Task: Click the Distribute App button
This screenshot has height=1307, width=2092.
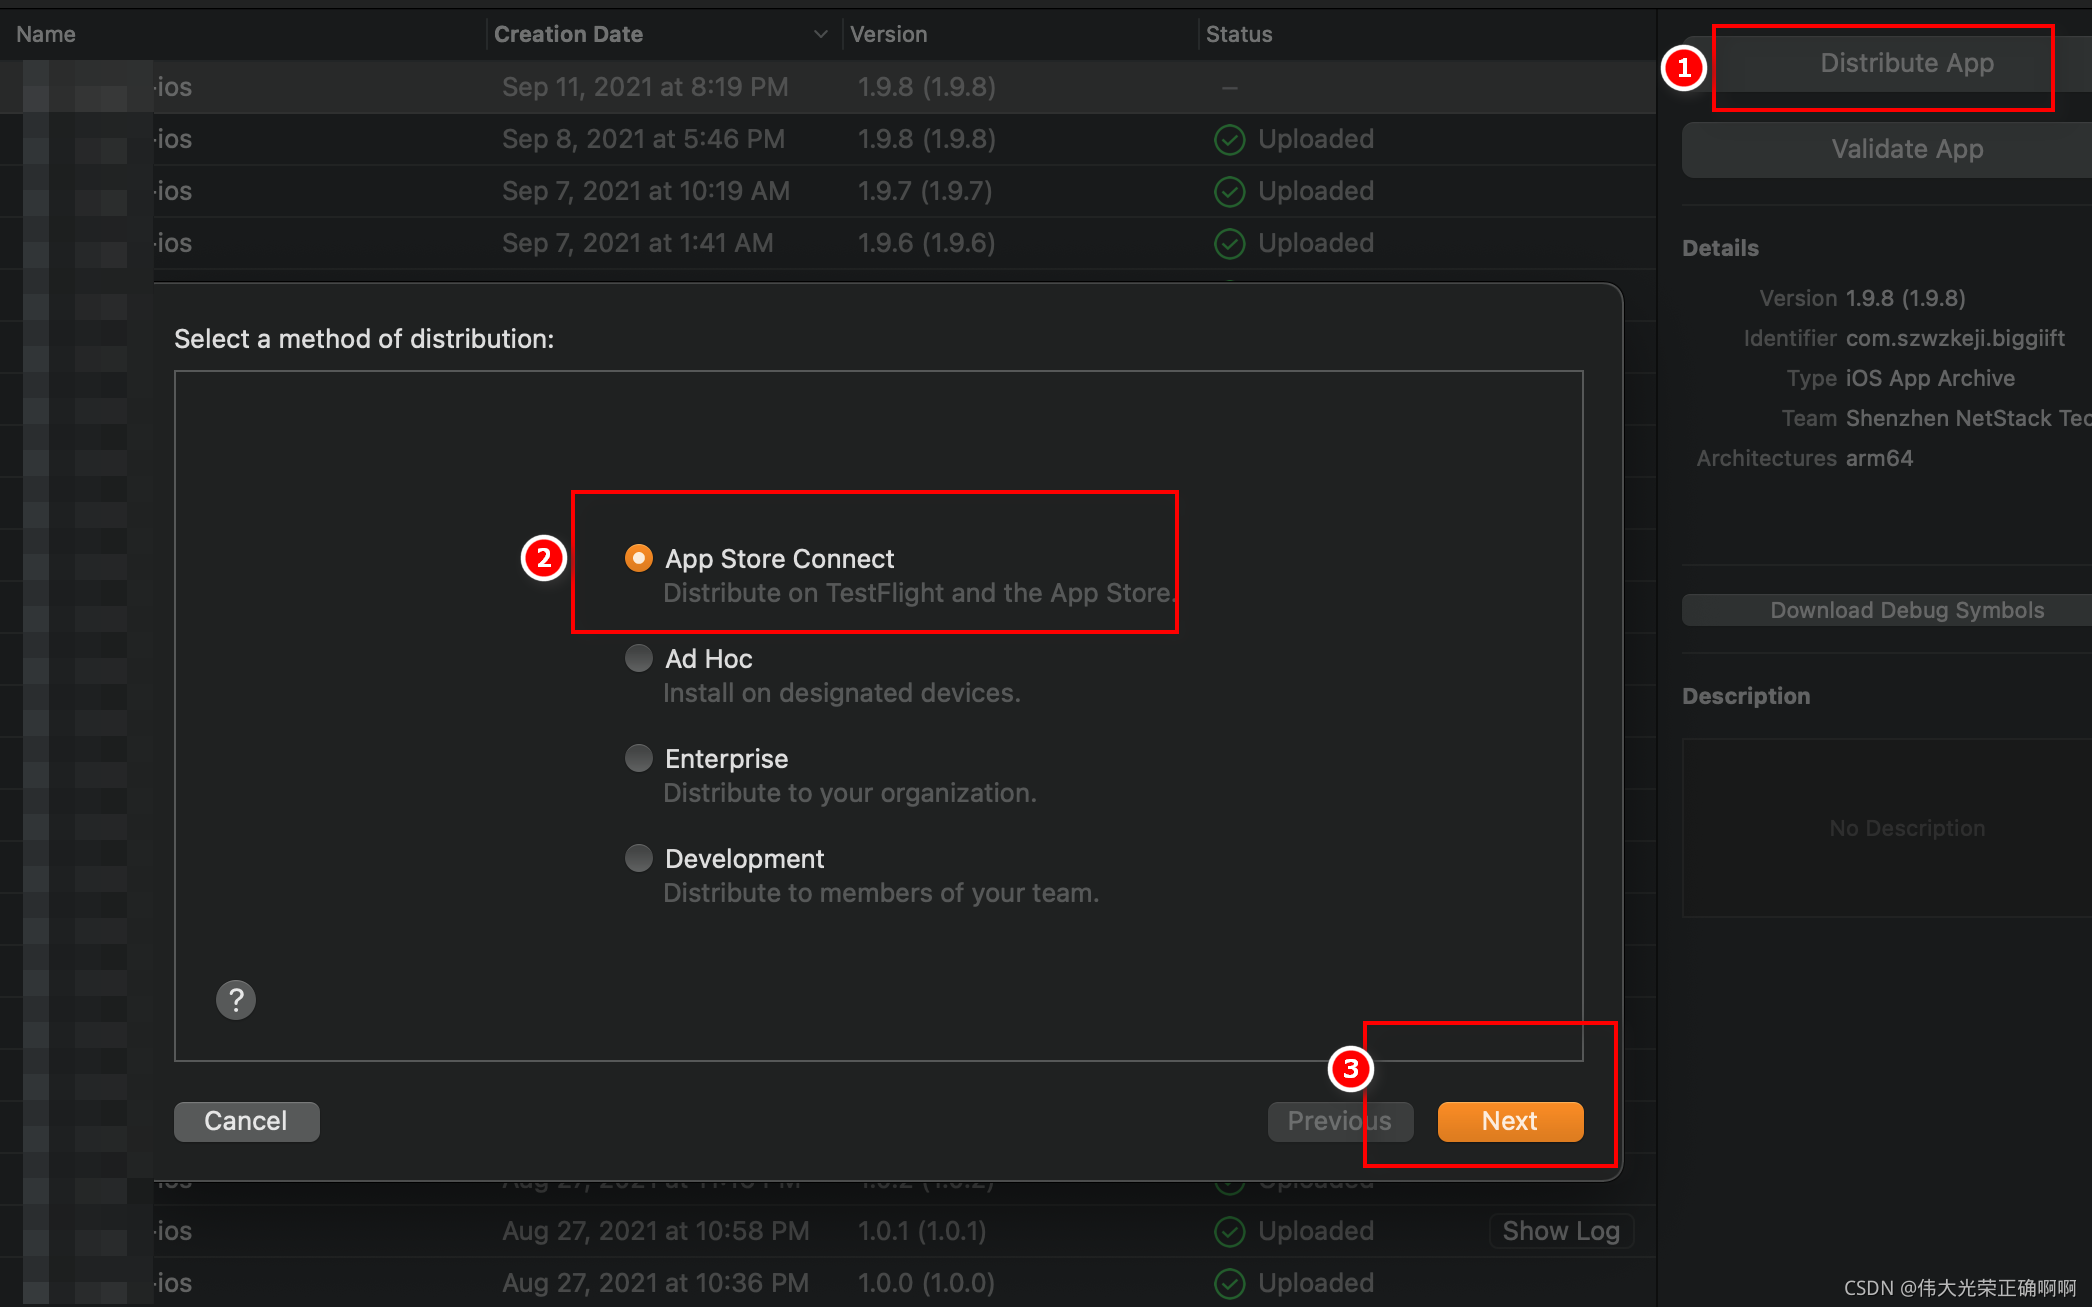Action: tap(1906, 63)
